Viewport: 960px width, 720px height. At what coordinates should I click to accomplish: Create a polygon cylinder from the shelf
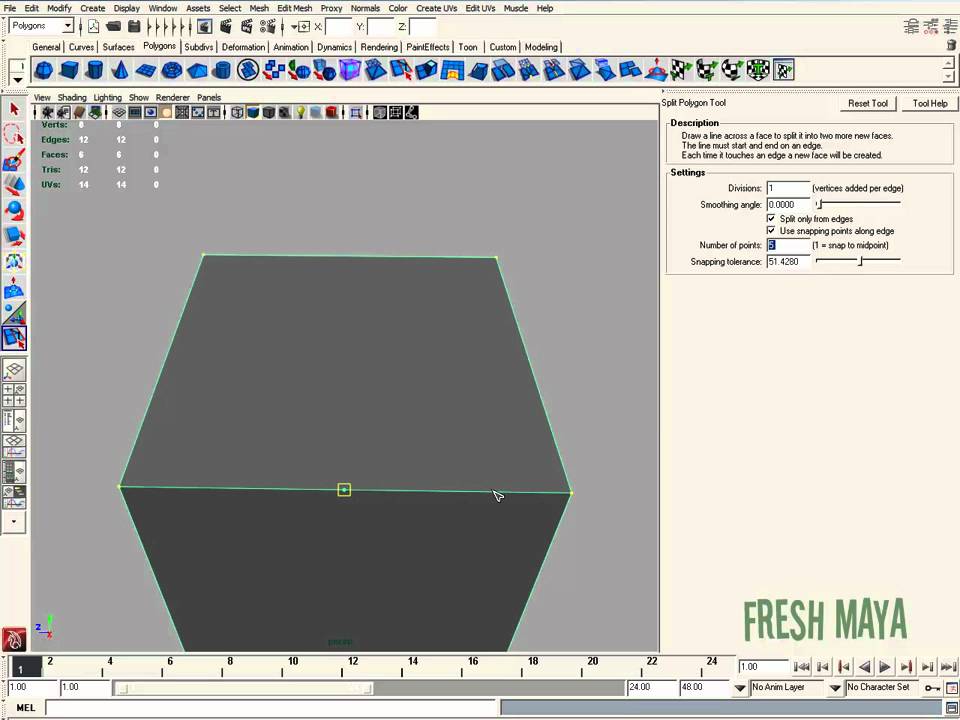(x=94, y=70)
